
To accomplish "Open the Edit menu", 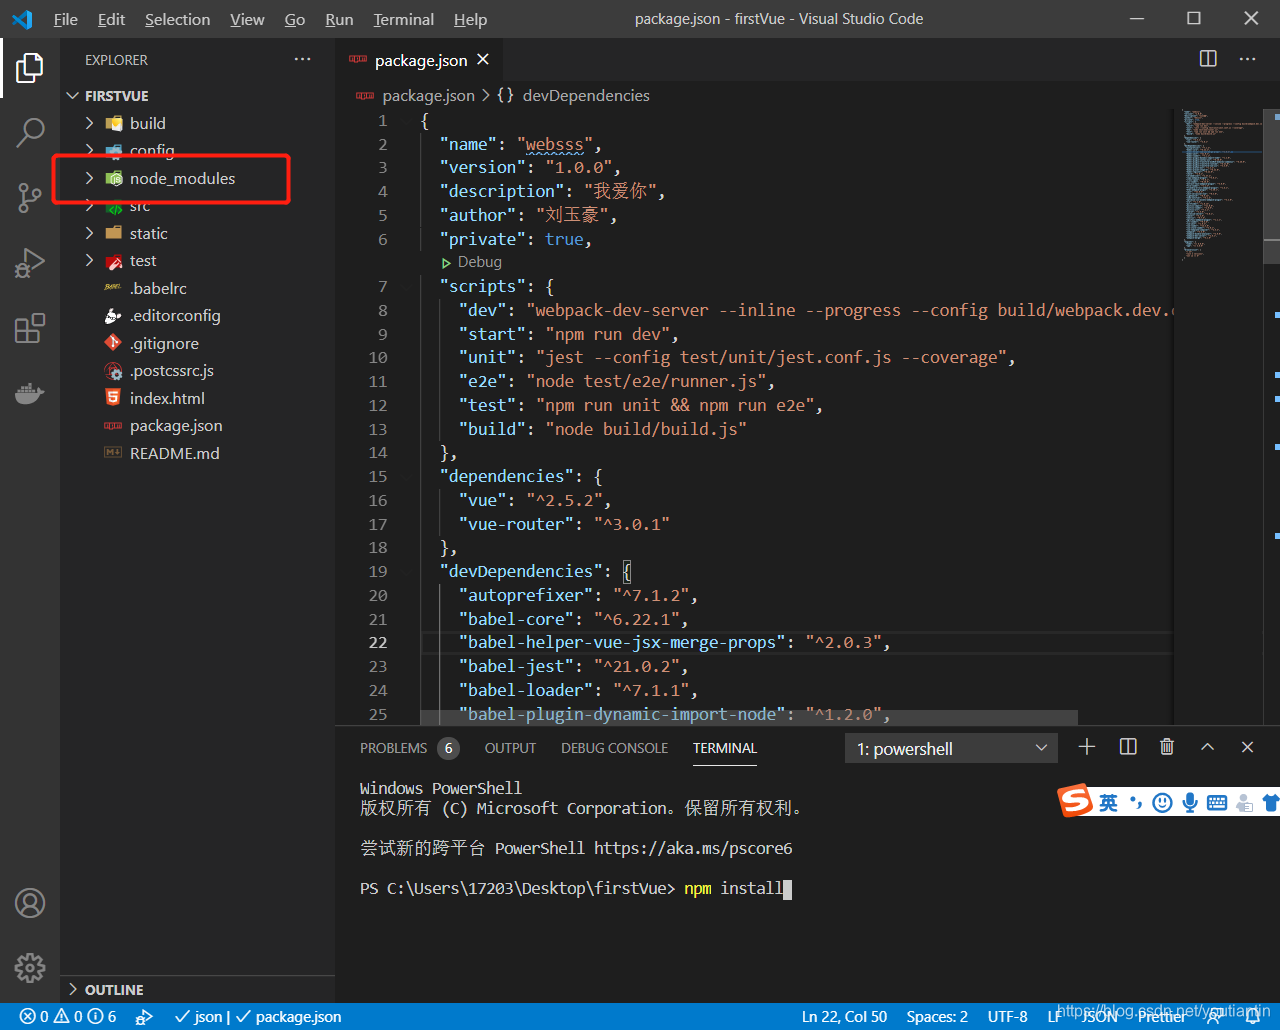I will [112, 19].
